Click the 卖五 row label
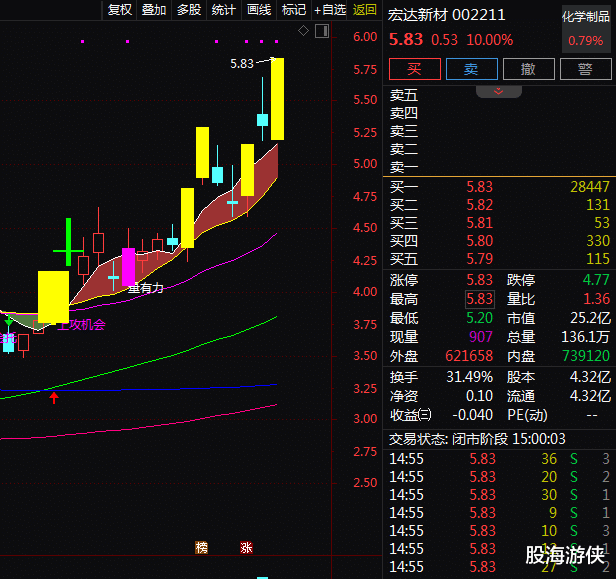Screen dimensions: 616x579 [403, 95]
